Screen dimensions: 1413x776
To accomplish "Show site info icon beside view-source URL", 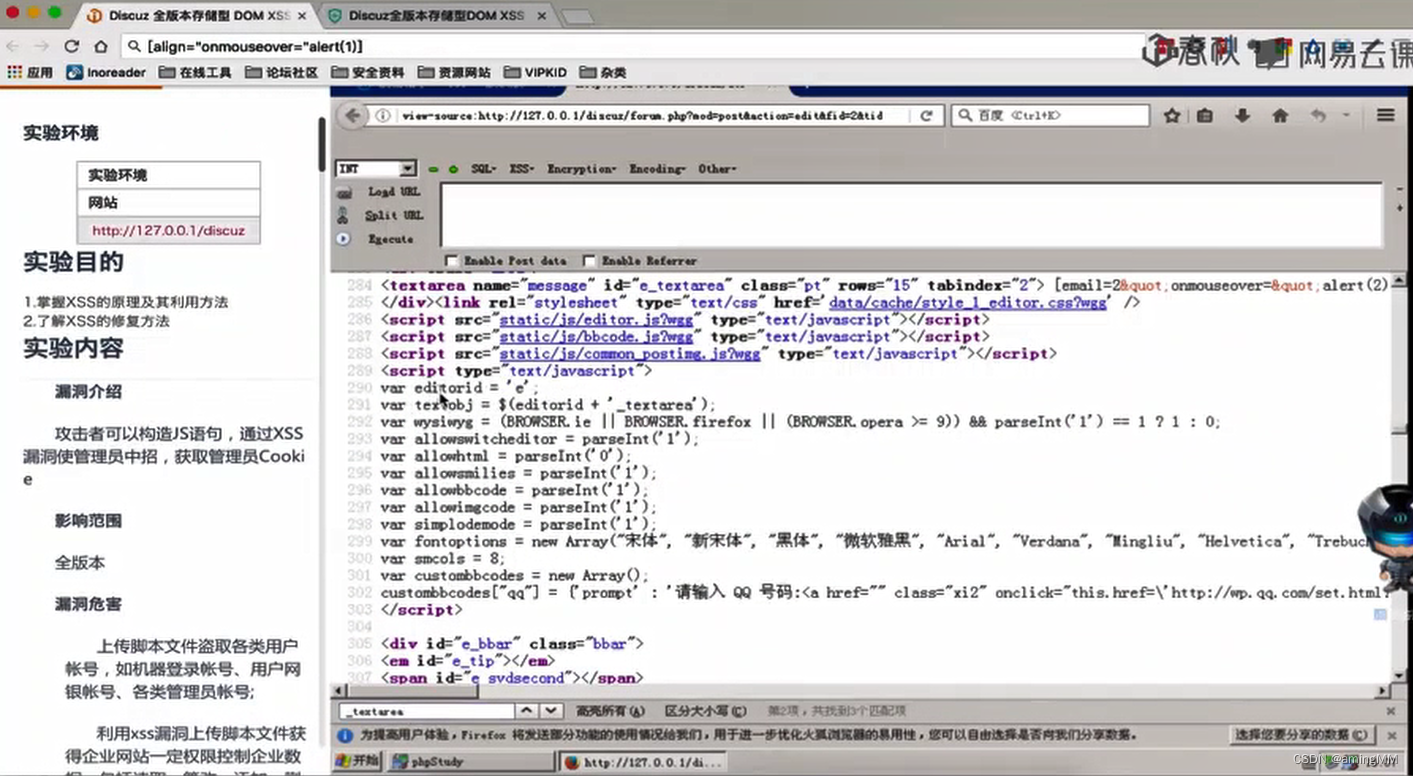I will pyautogui.click(x=383, y=116).
